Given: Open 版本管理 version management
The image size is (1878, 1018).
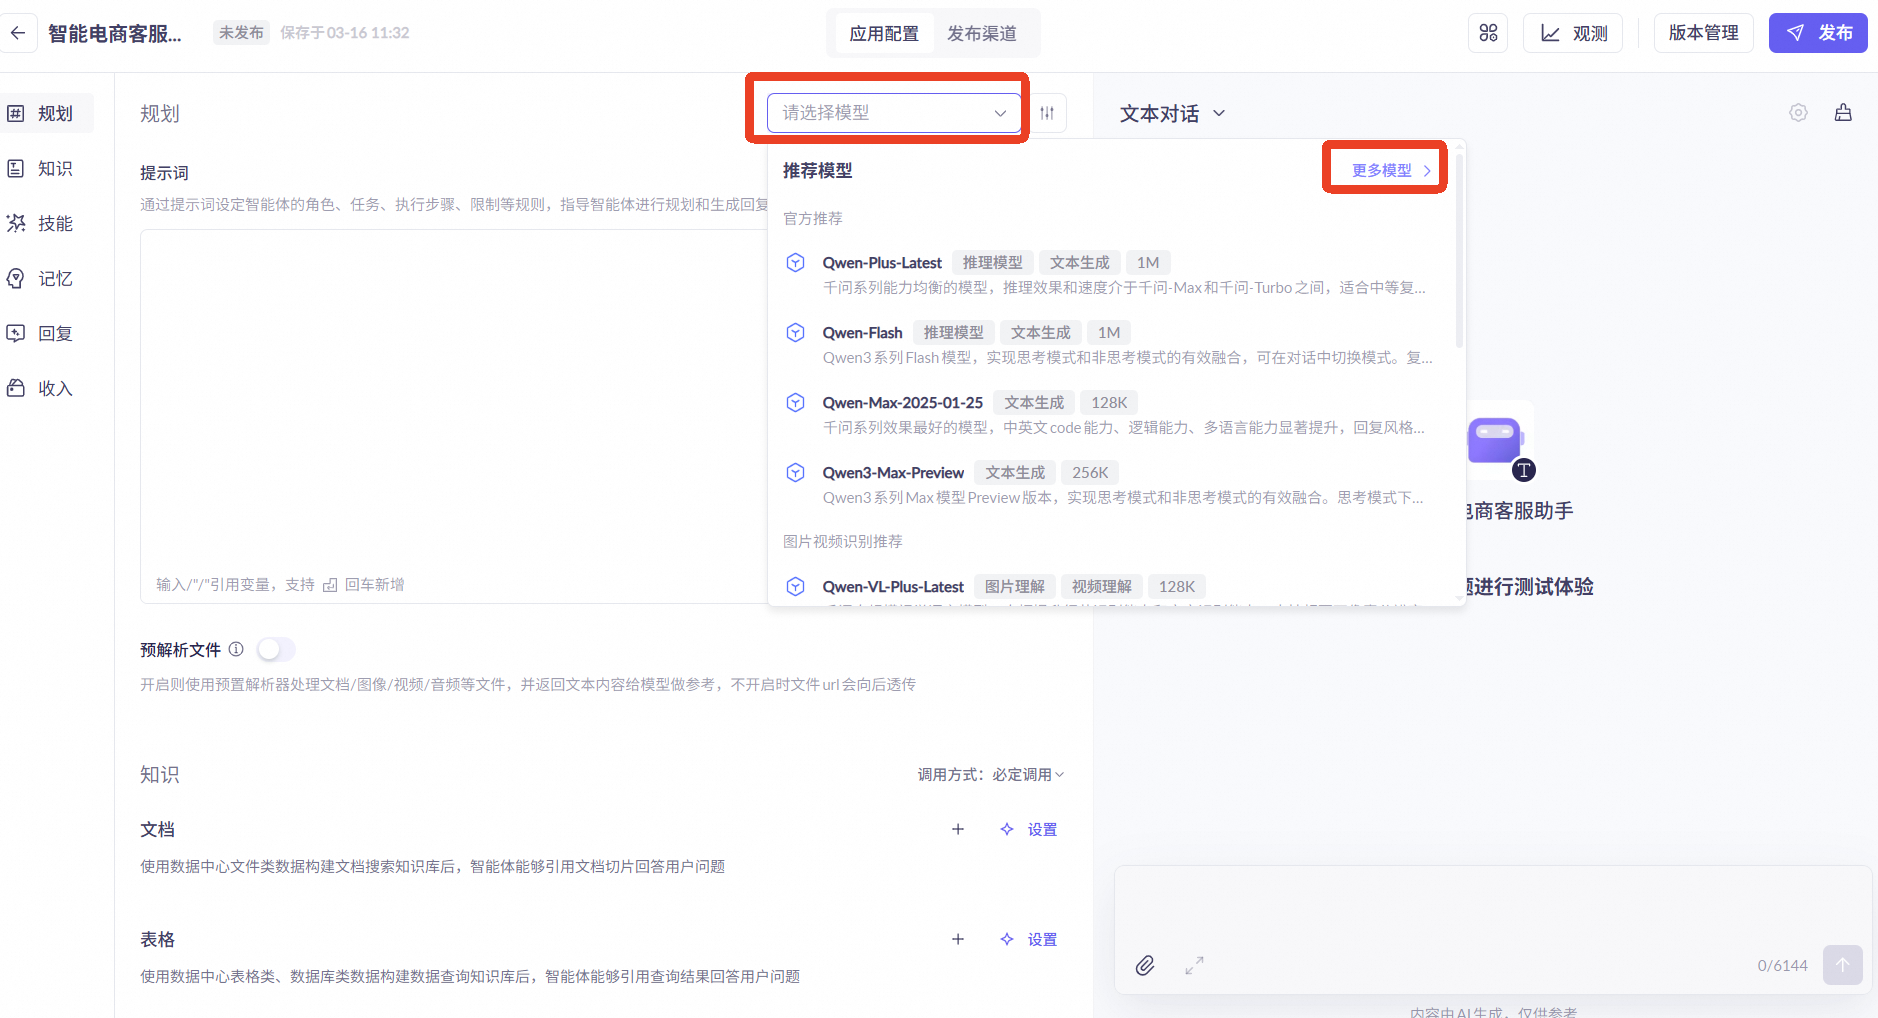Looking at the screenshot, I should (x=1703, y=33).
